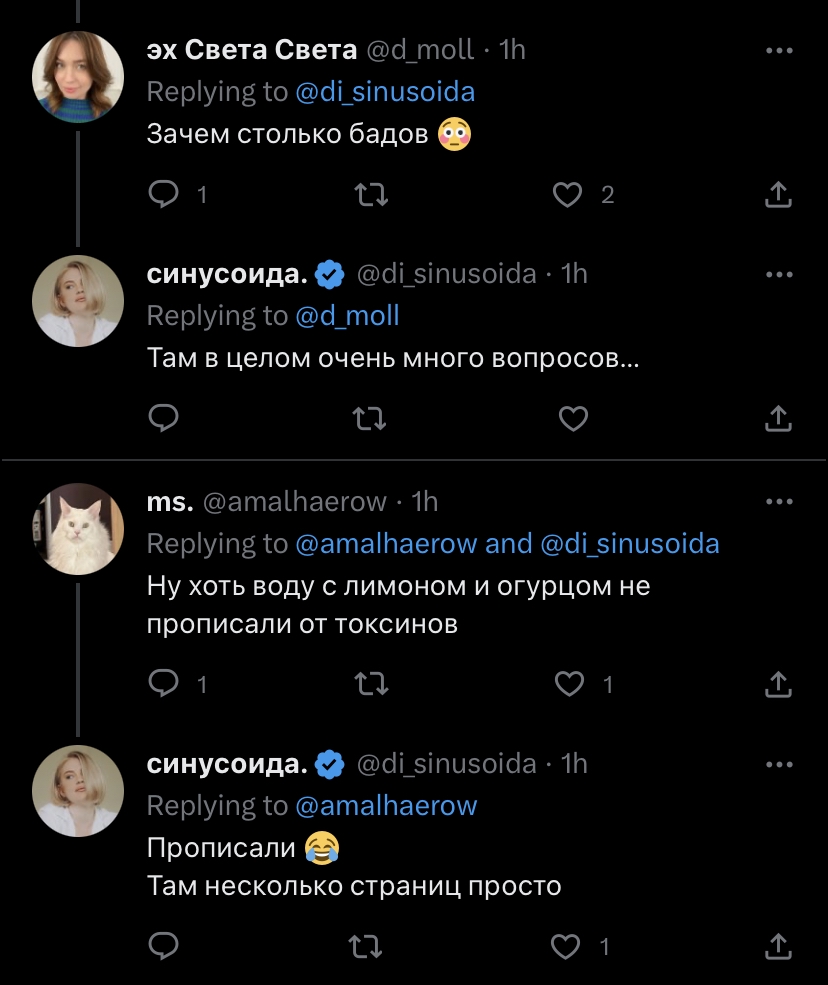Screen dimensions: 828x985
Task: Reply to Света's tweet about бадов
Action: point(163,195)
